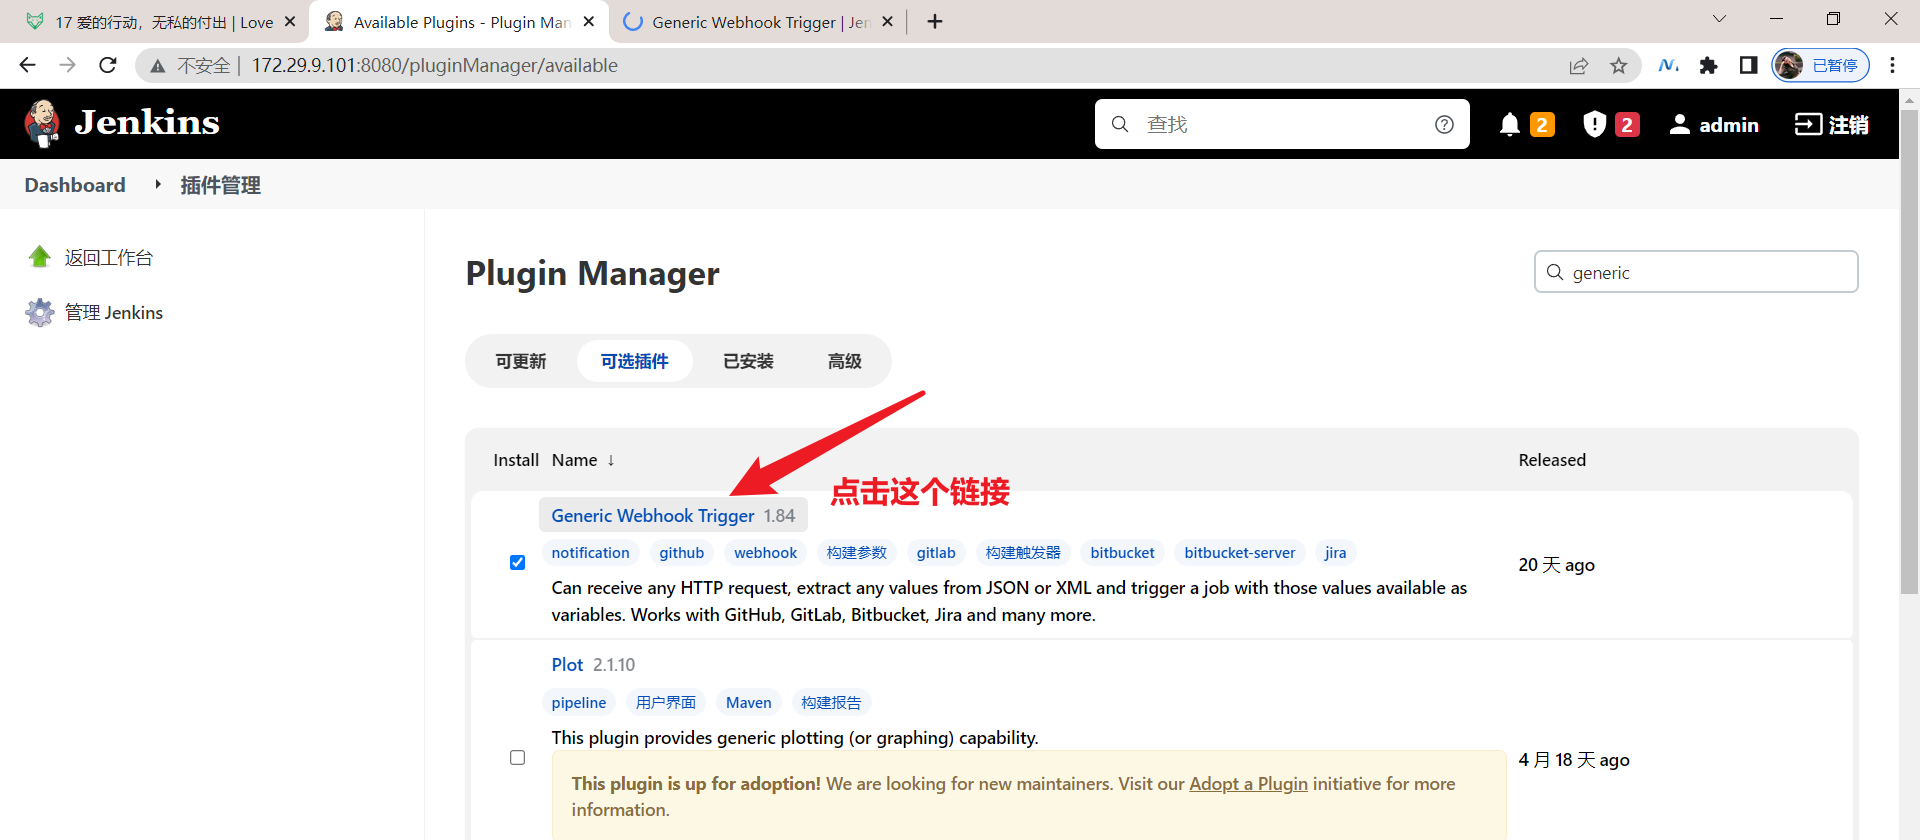This screenshot has height=840, width=1920.
Task: Filter by the 构建报告 tag
Action: point(830,702)
